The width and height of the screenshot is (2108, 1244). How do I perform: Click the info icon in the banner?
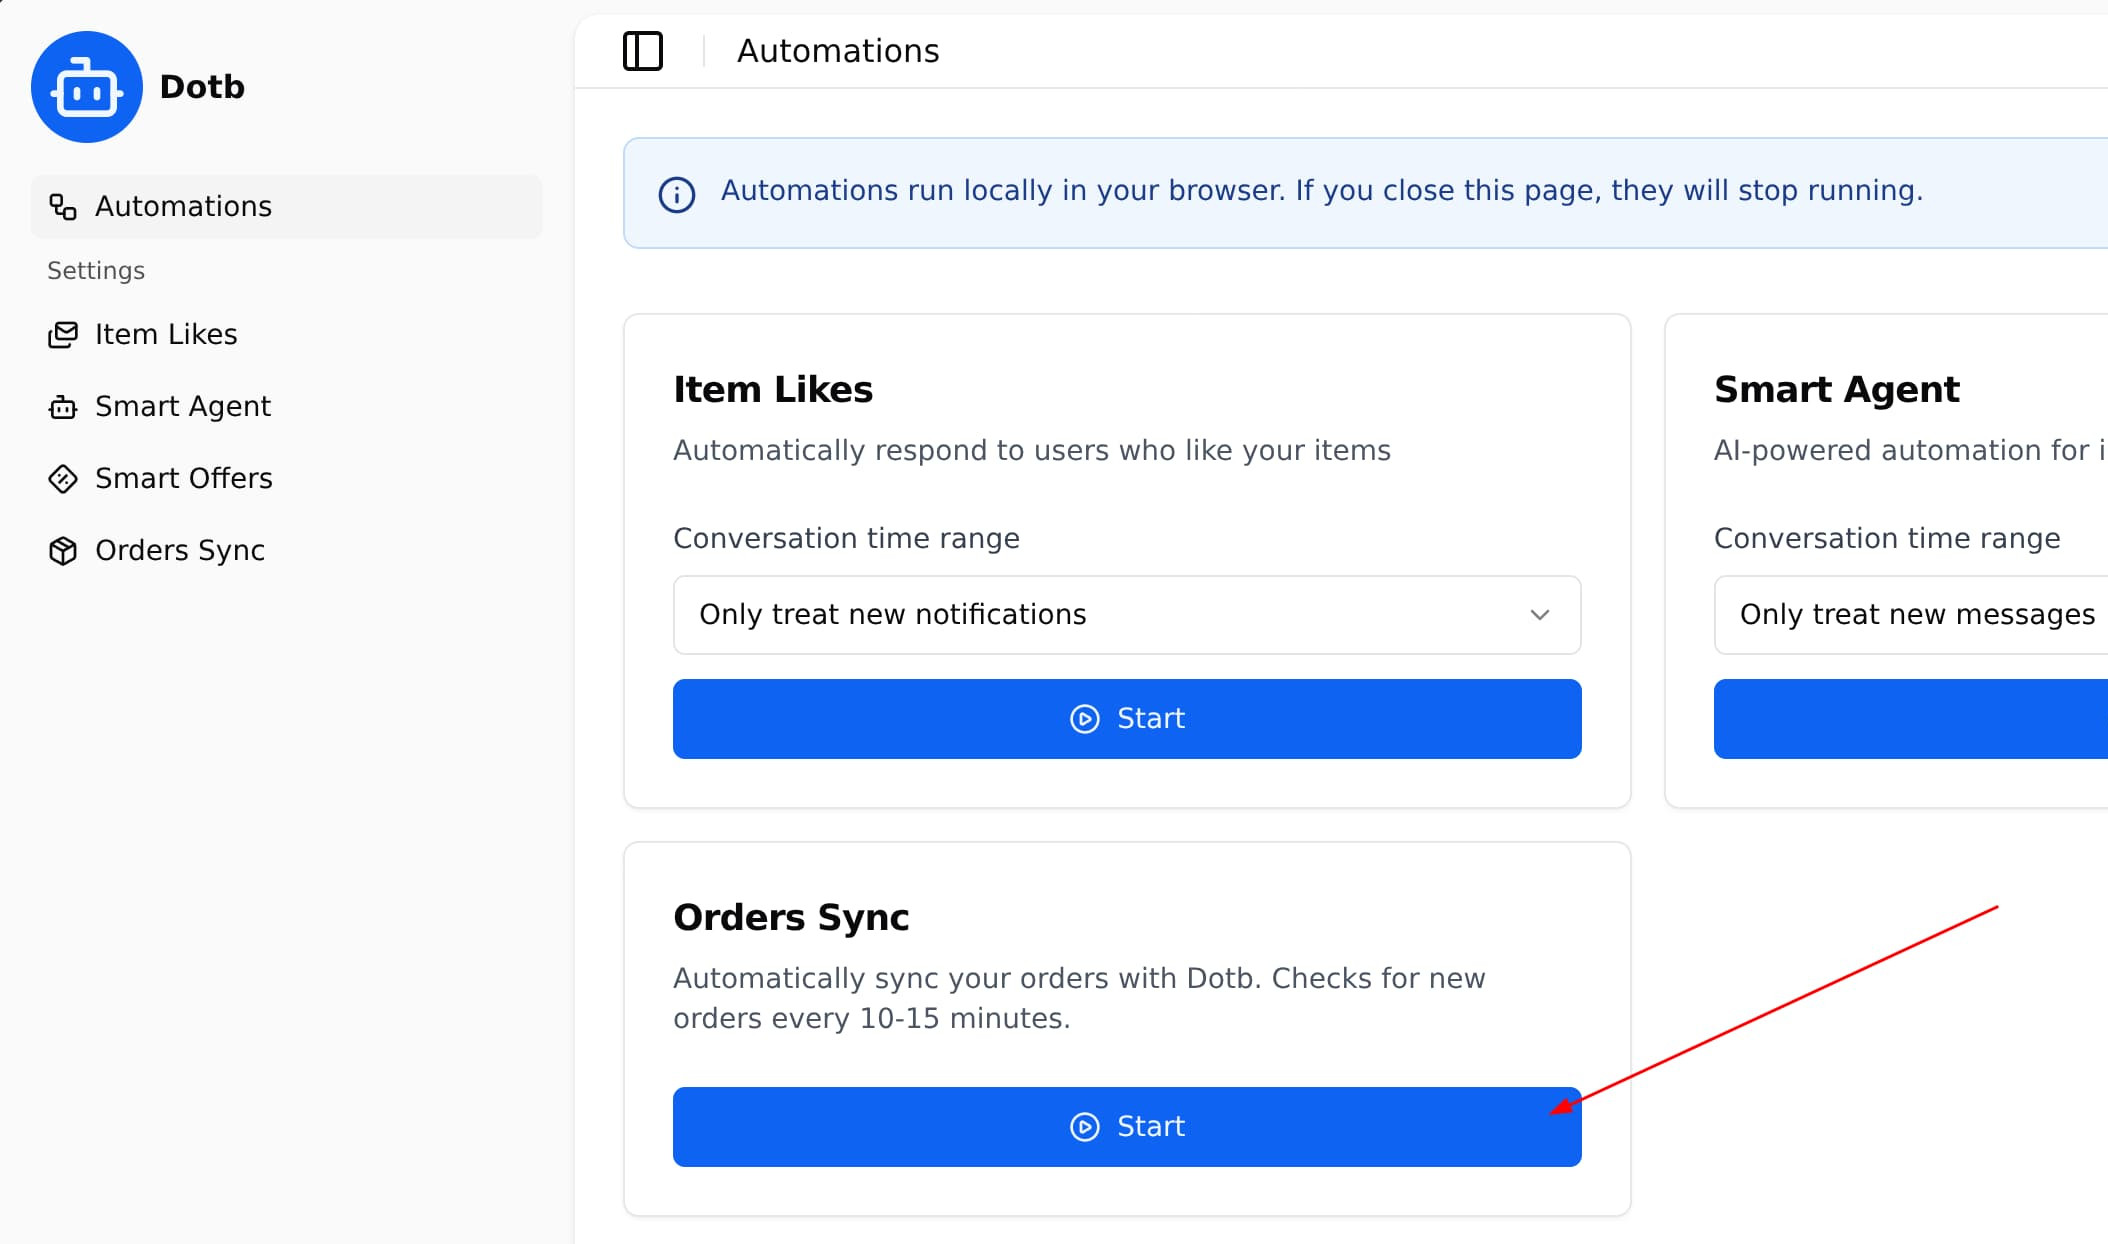coord(677,194)
